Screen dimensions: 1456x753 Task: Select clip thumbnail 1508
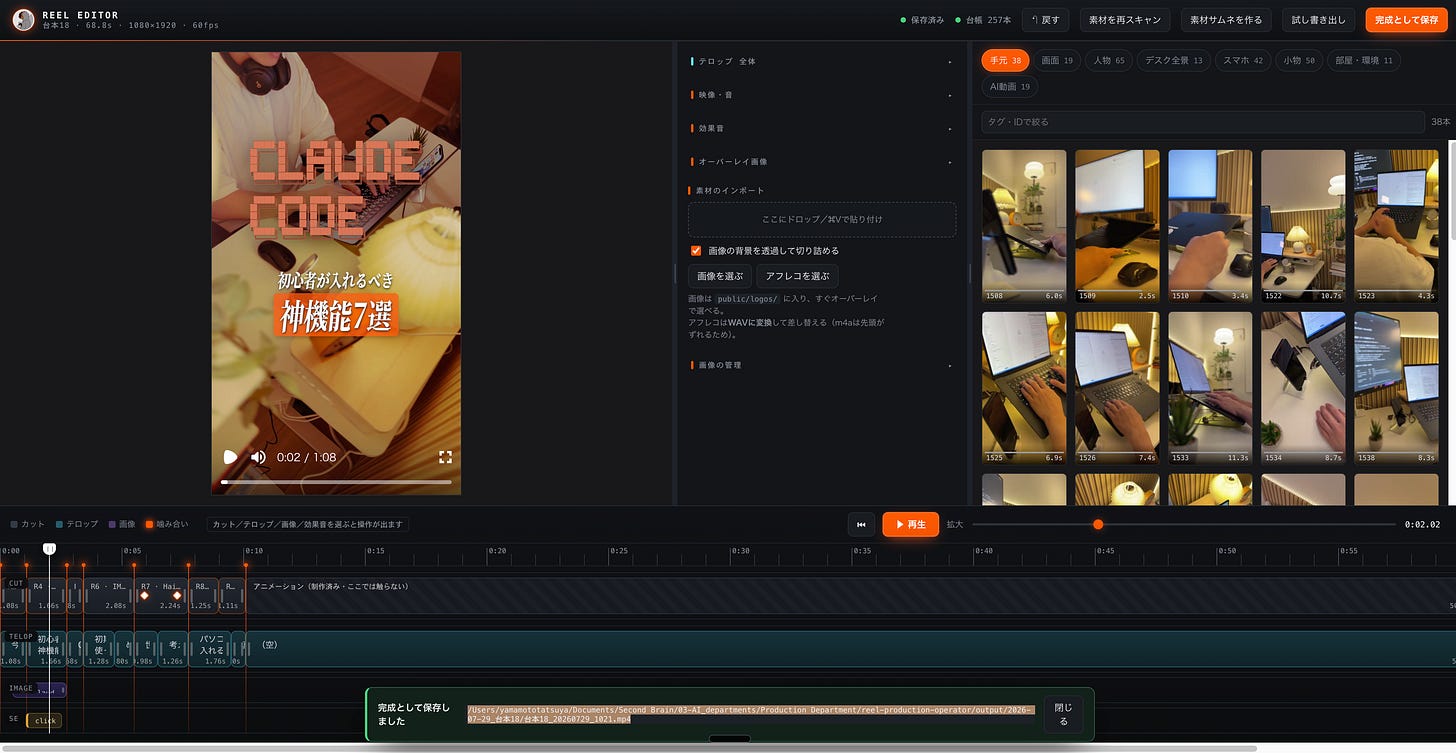(1024, 226)
